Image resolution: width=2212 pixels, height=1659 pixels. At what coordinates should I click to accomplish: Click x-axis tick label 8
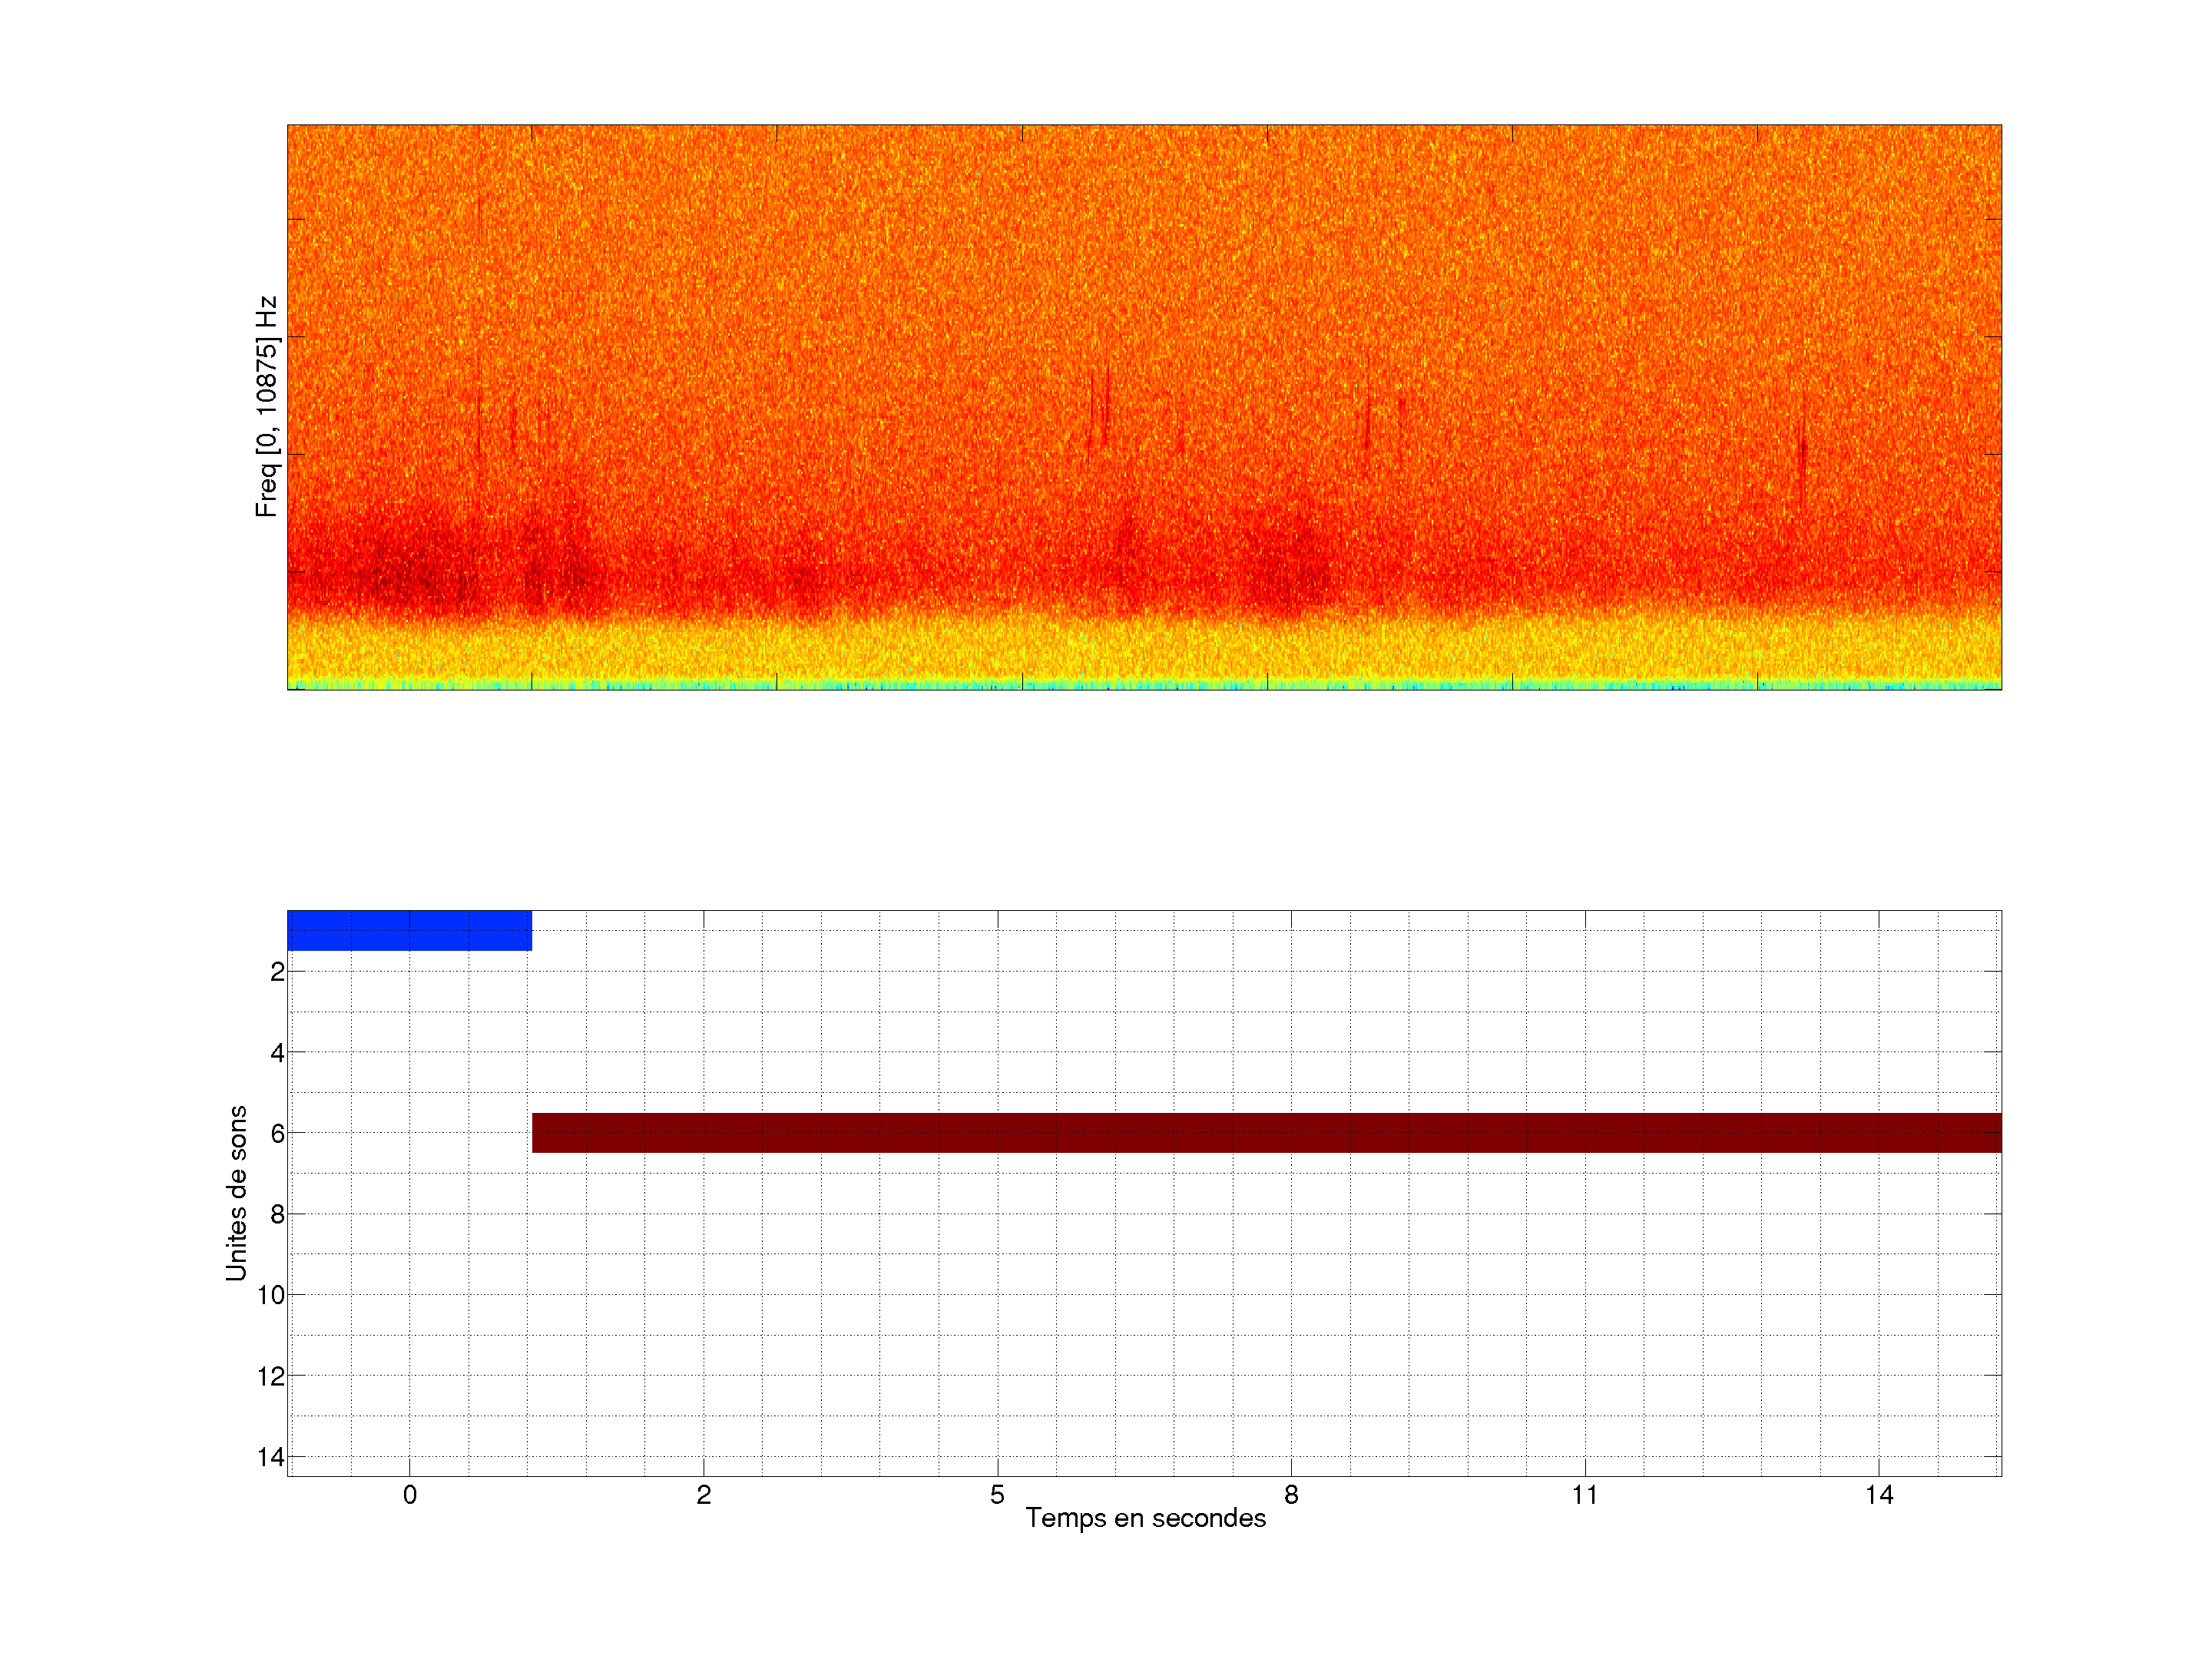pos(1291,1495)
